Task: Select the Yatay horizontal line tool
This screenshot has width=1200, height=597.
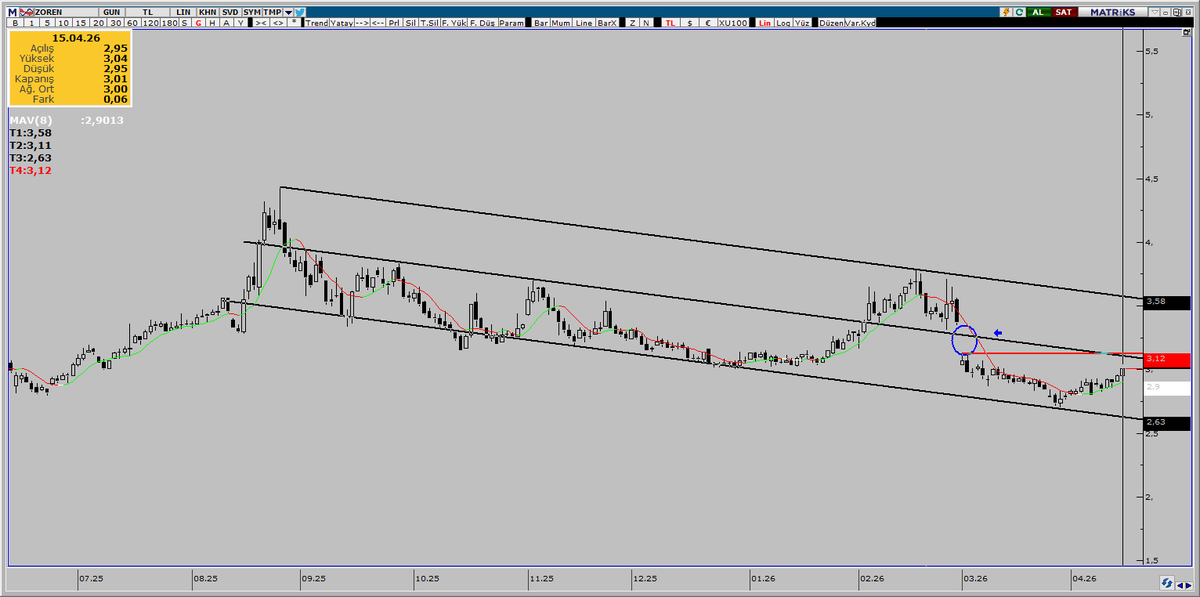Action: click(341, 23)
